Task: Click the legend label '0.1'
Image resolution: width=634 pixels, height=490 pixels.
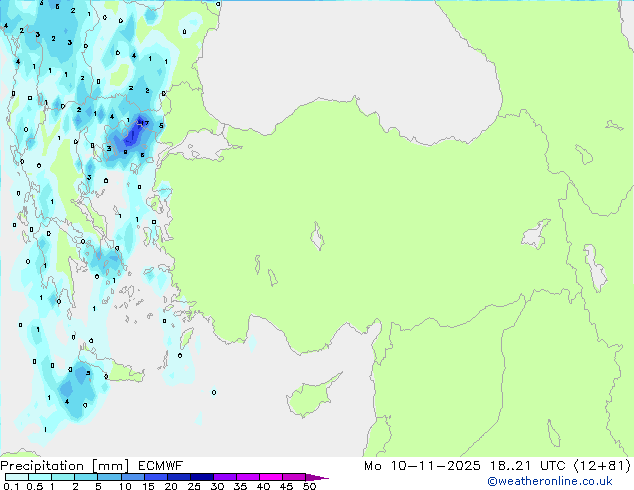Action: pos(11,486)
